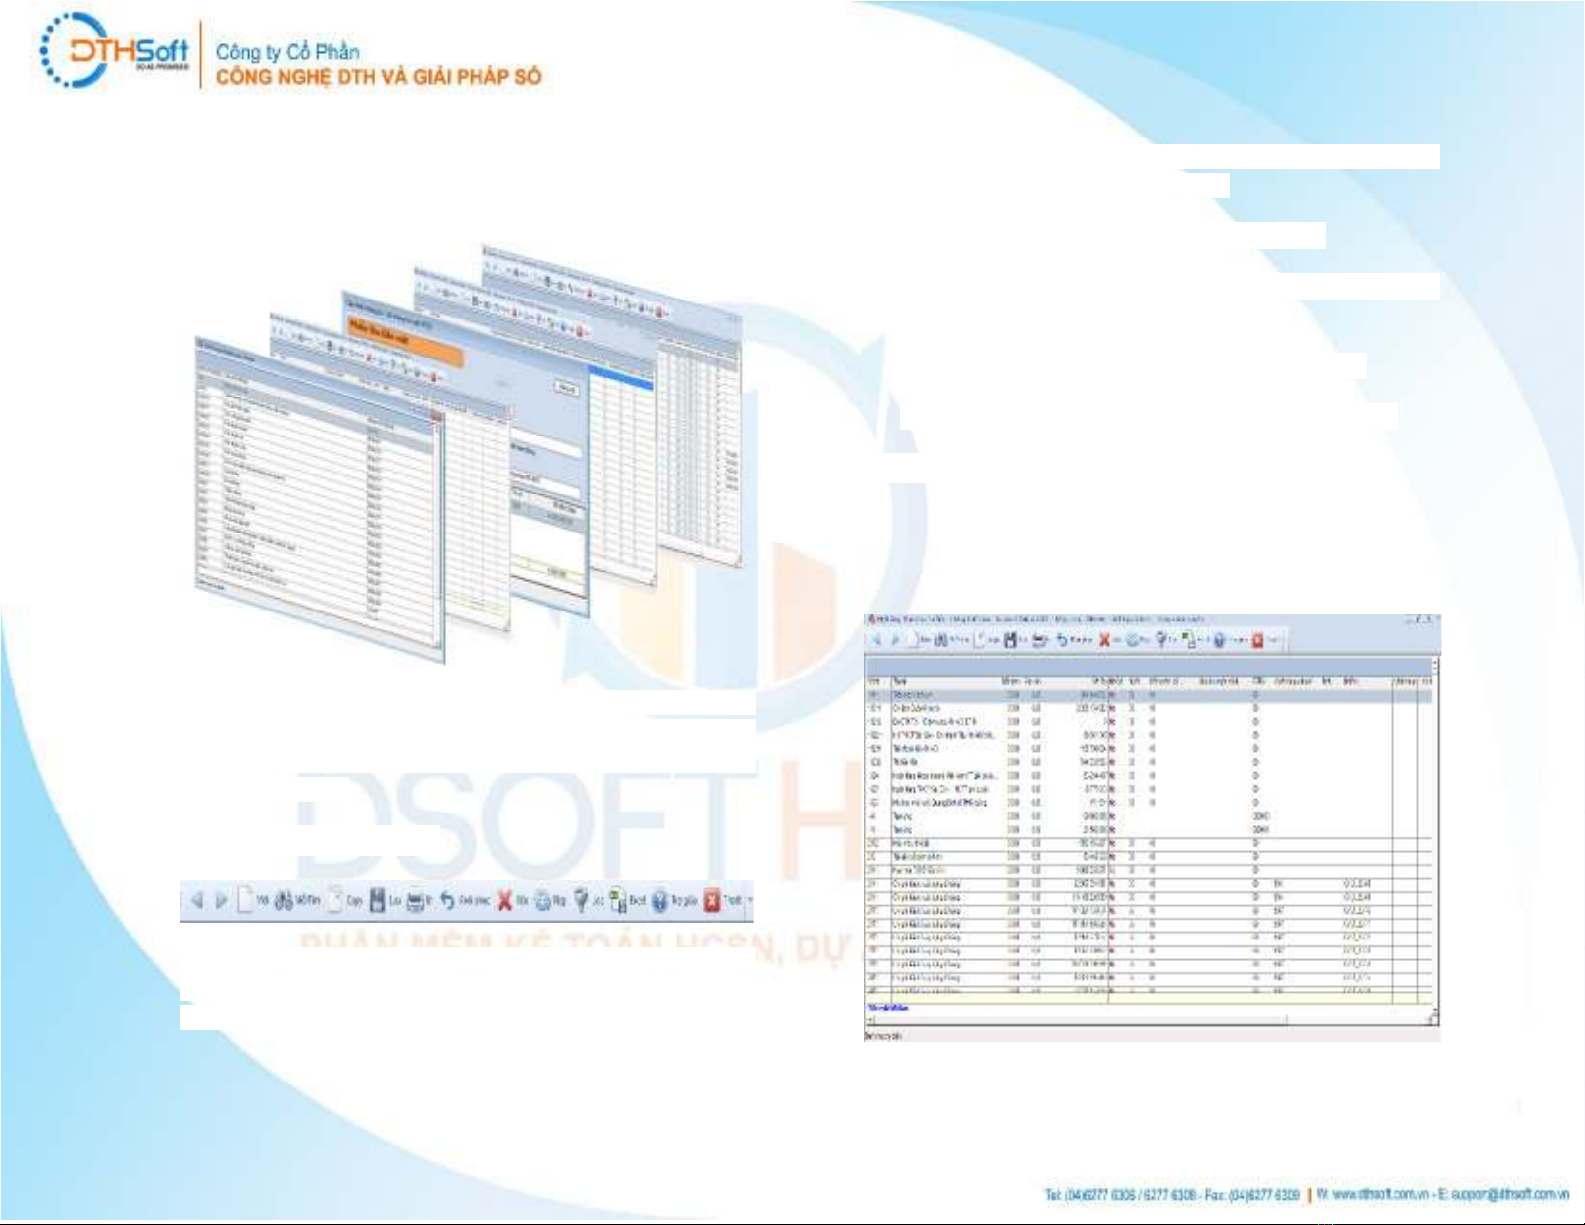Click the binoculars search icon in the data grid window
Viewport: 1585px width, 1225px height.
941,640
